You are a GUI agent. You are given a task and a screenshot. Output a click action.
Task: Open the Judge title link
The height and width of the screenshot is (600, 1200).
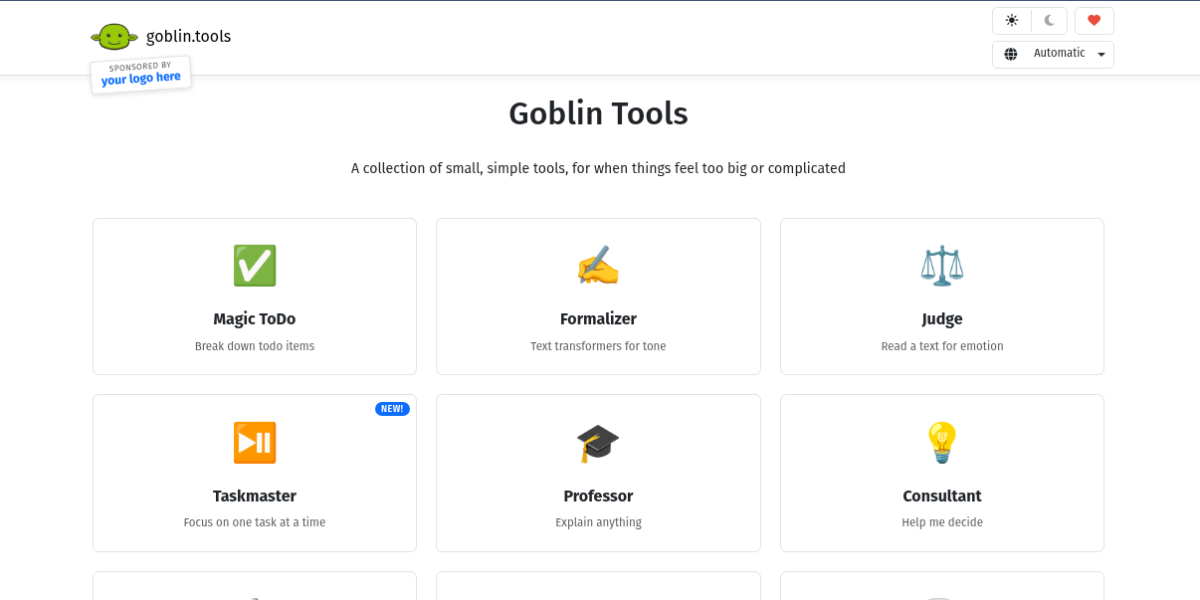[x=942, y=319]
